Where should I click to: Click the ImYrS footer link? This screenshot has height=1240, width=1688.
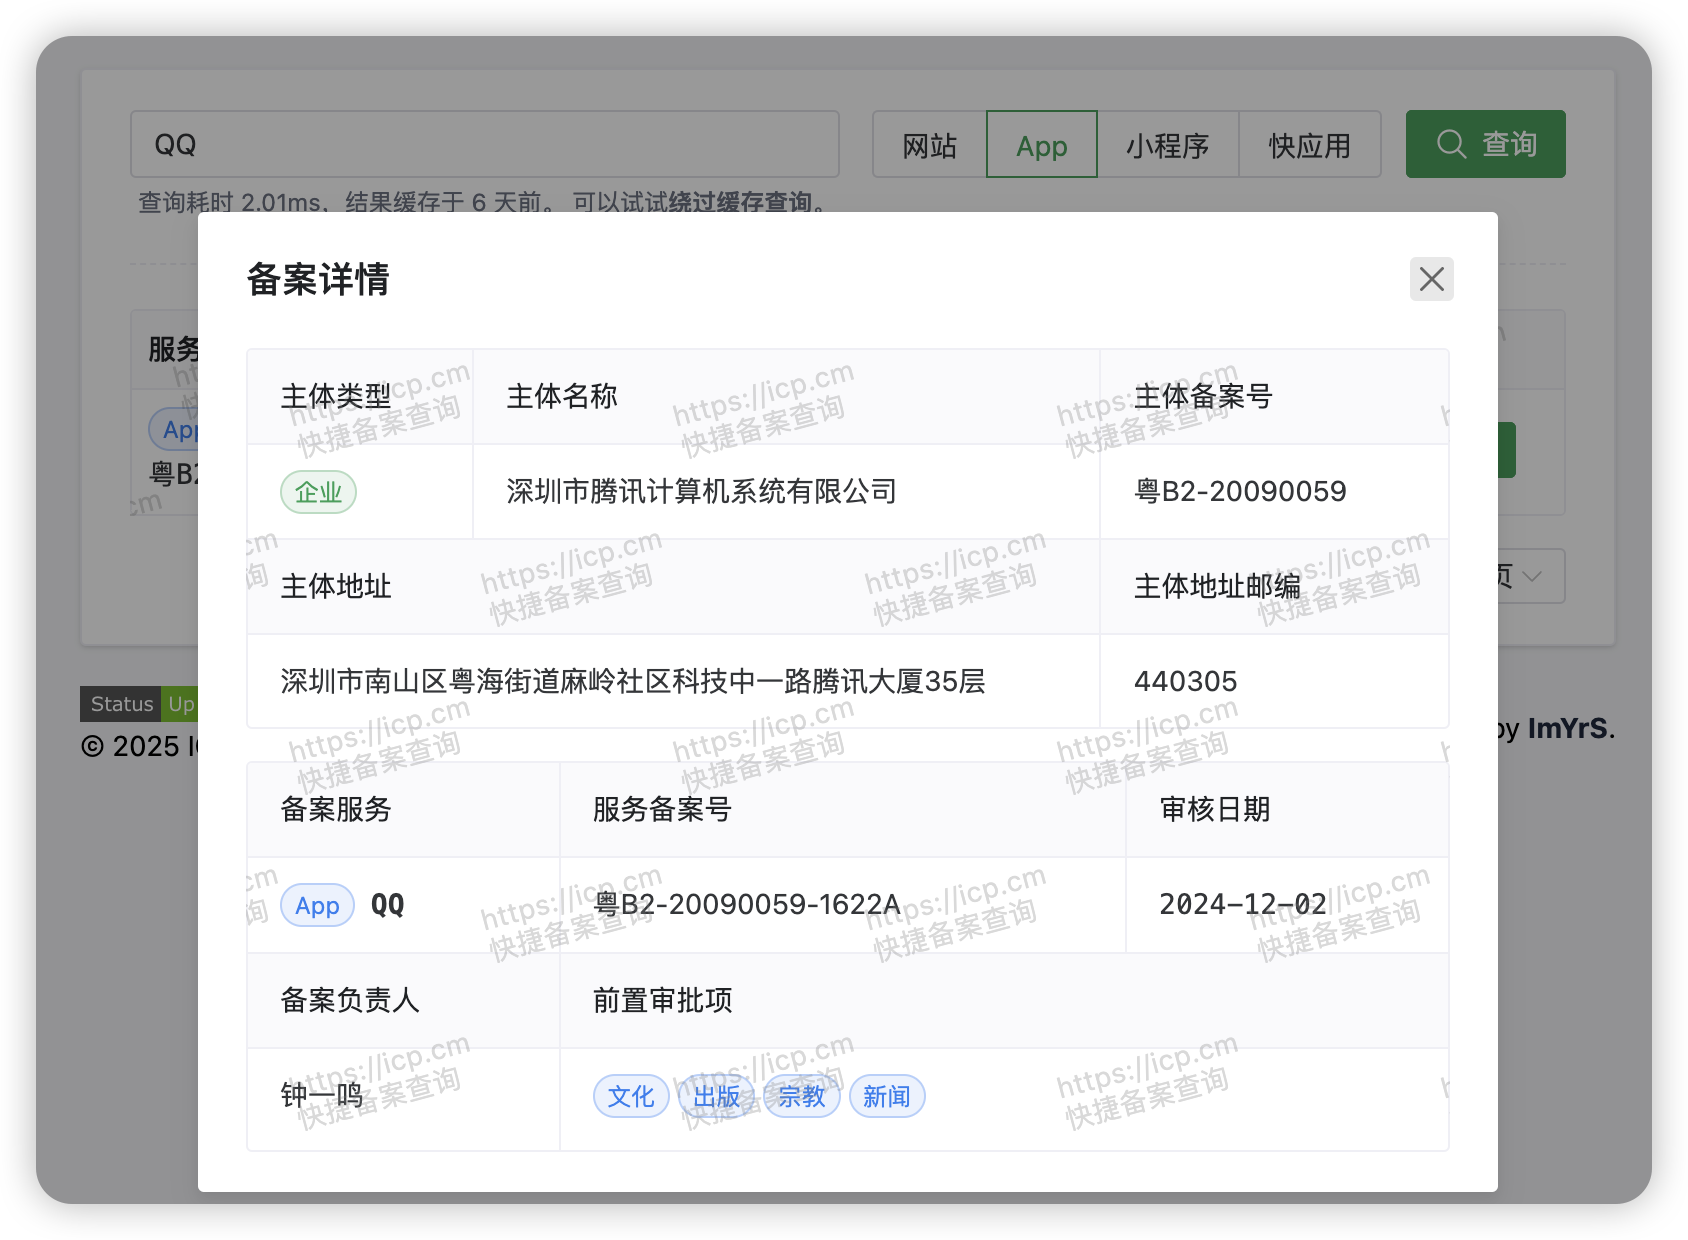pos(1569,728)
